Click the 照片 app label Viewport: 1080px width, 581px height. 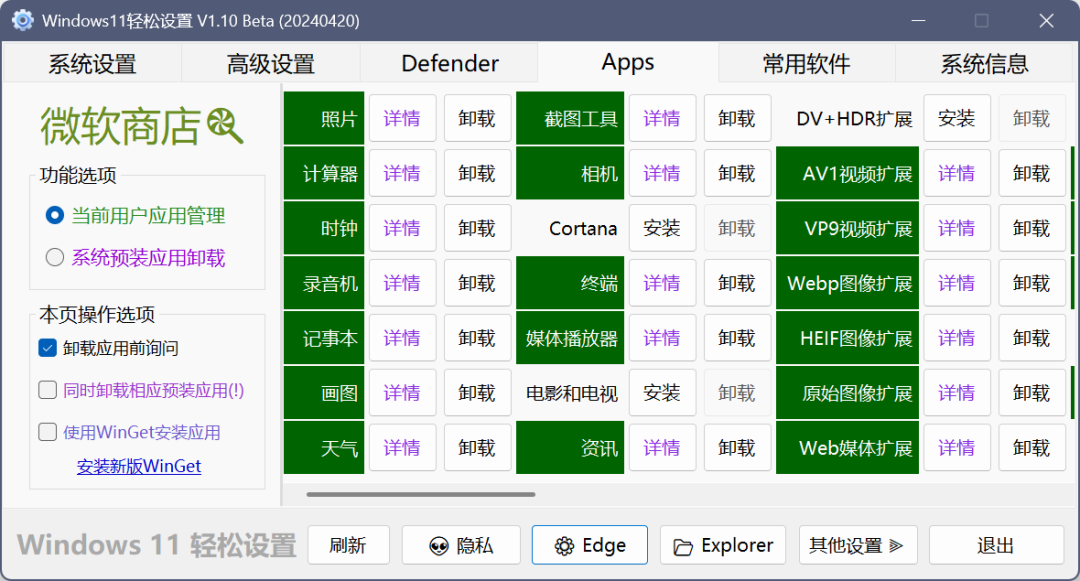(324, 118)
